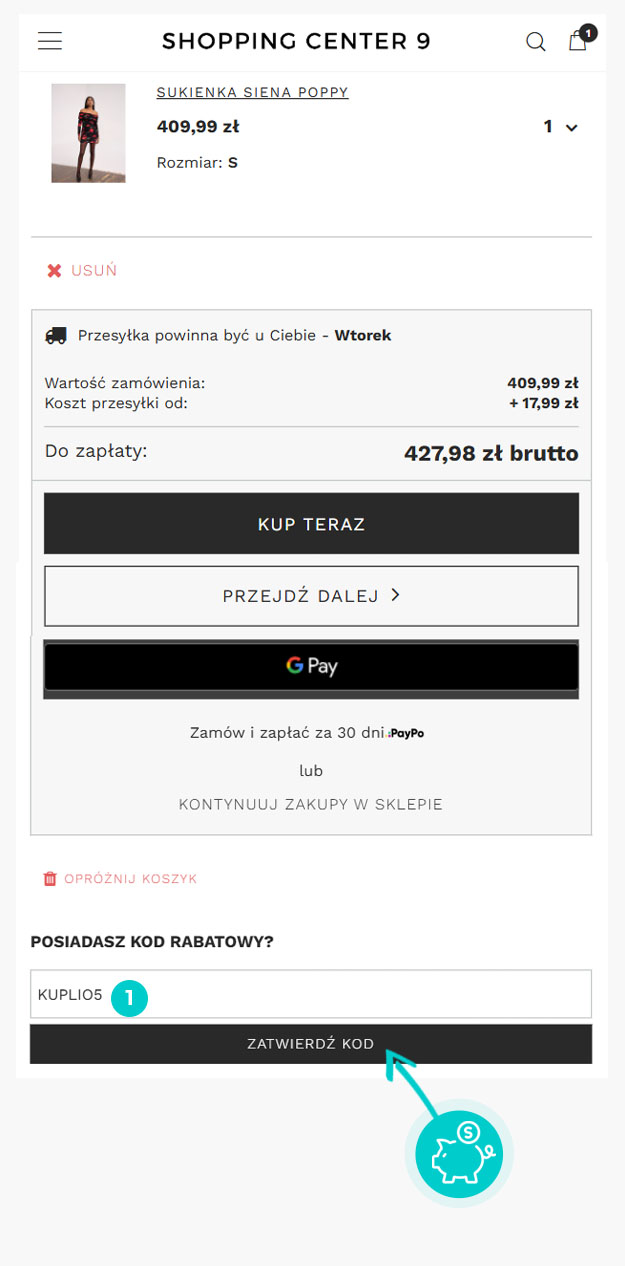Click the PayPo logo
This screenshot has height=1266, width=625.
405,733
